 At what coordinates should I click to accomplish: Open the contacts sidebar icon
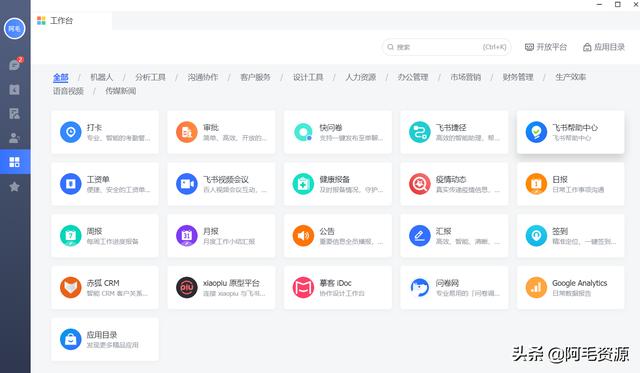point(15,138)
